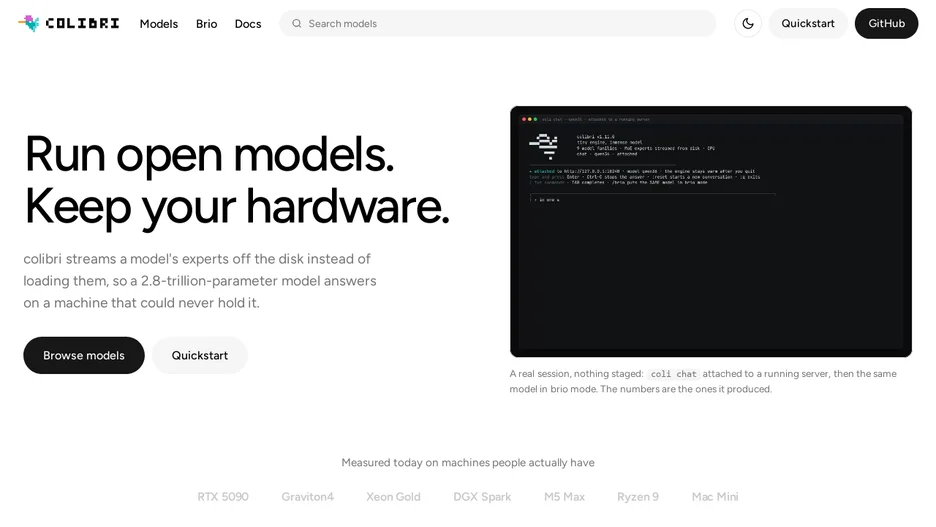Click the header Quickstart button
Image resolution: width=936 pixels, height=527 pixels.
[x=808, y=23]
